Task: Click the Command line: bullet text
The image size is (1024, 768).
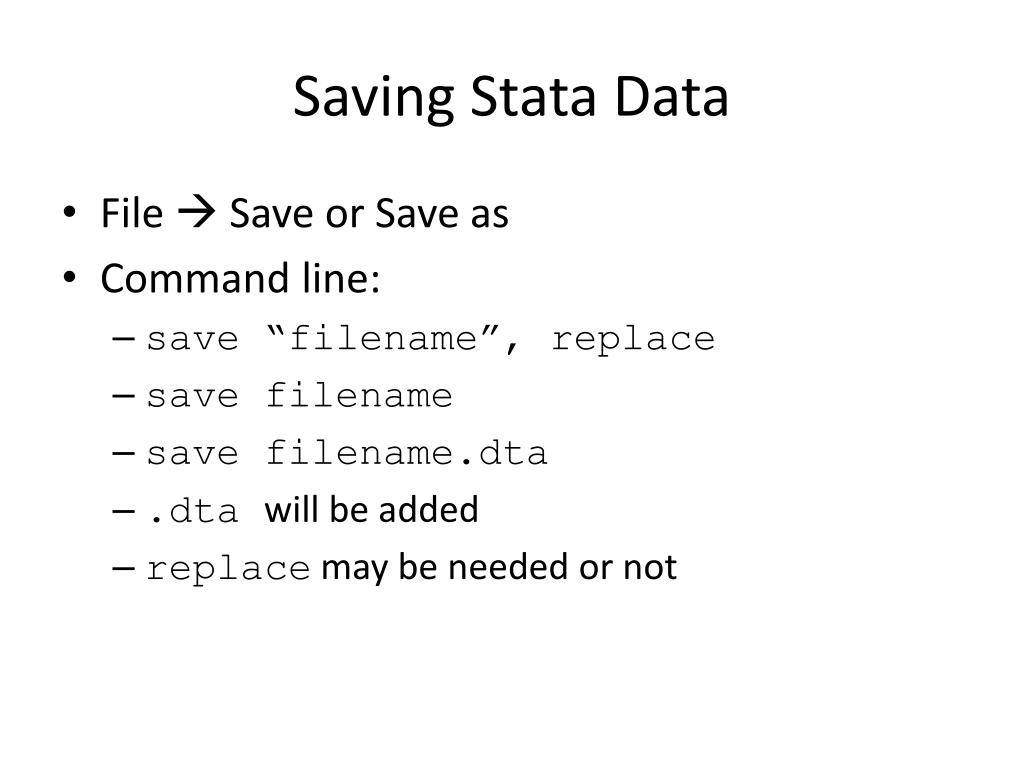Action: click(240, 279)
